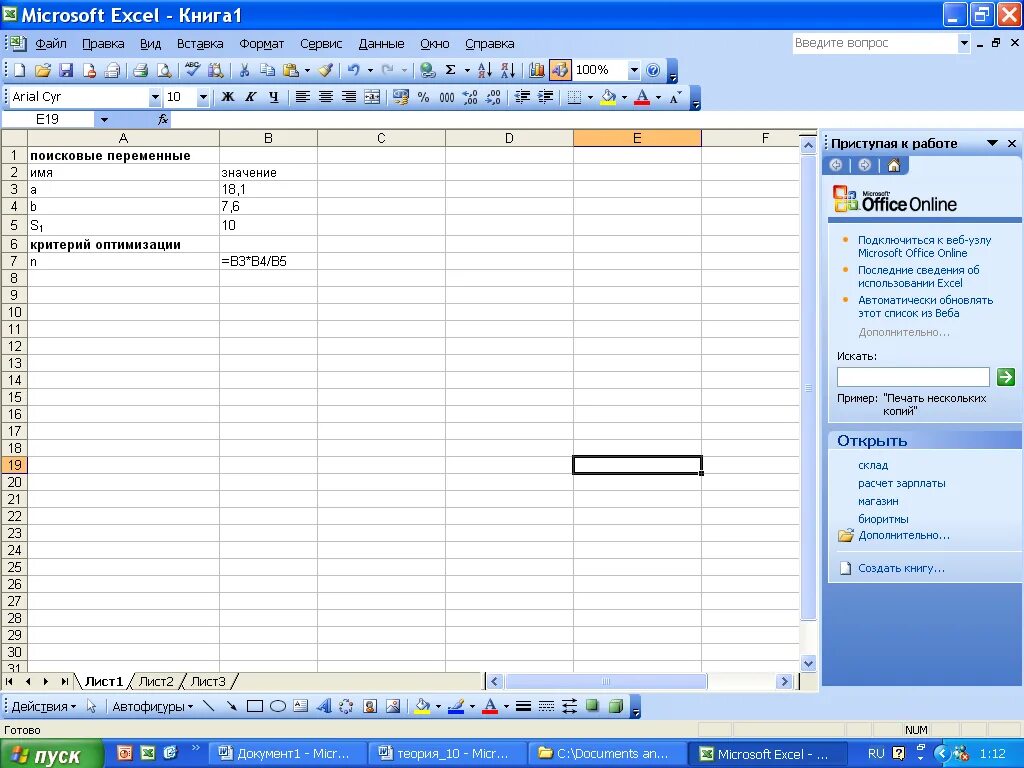Open the recent file расчет зарплаты
Image resolution: width=1024 pixels, height=768 pixels.
(x=901, y=483)
